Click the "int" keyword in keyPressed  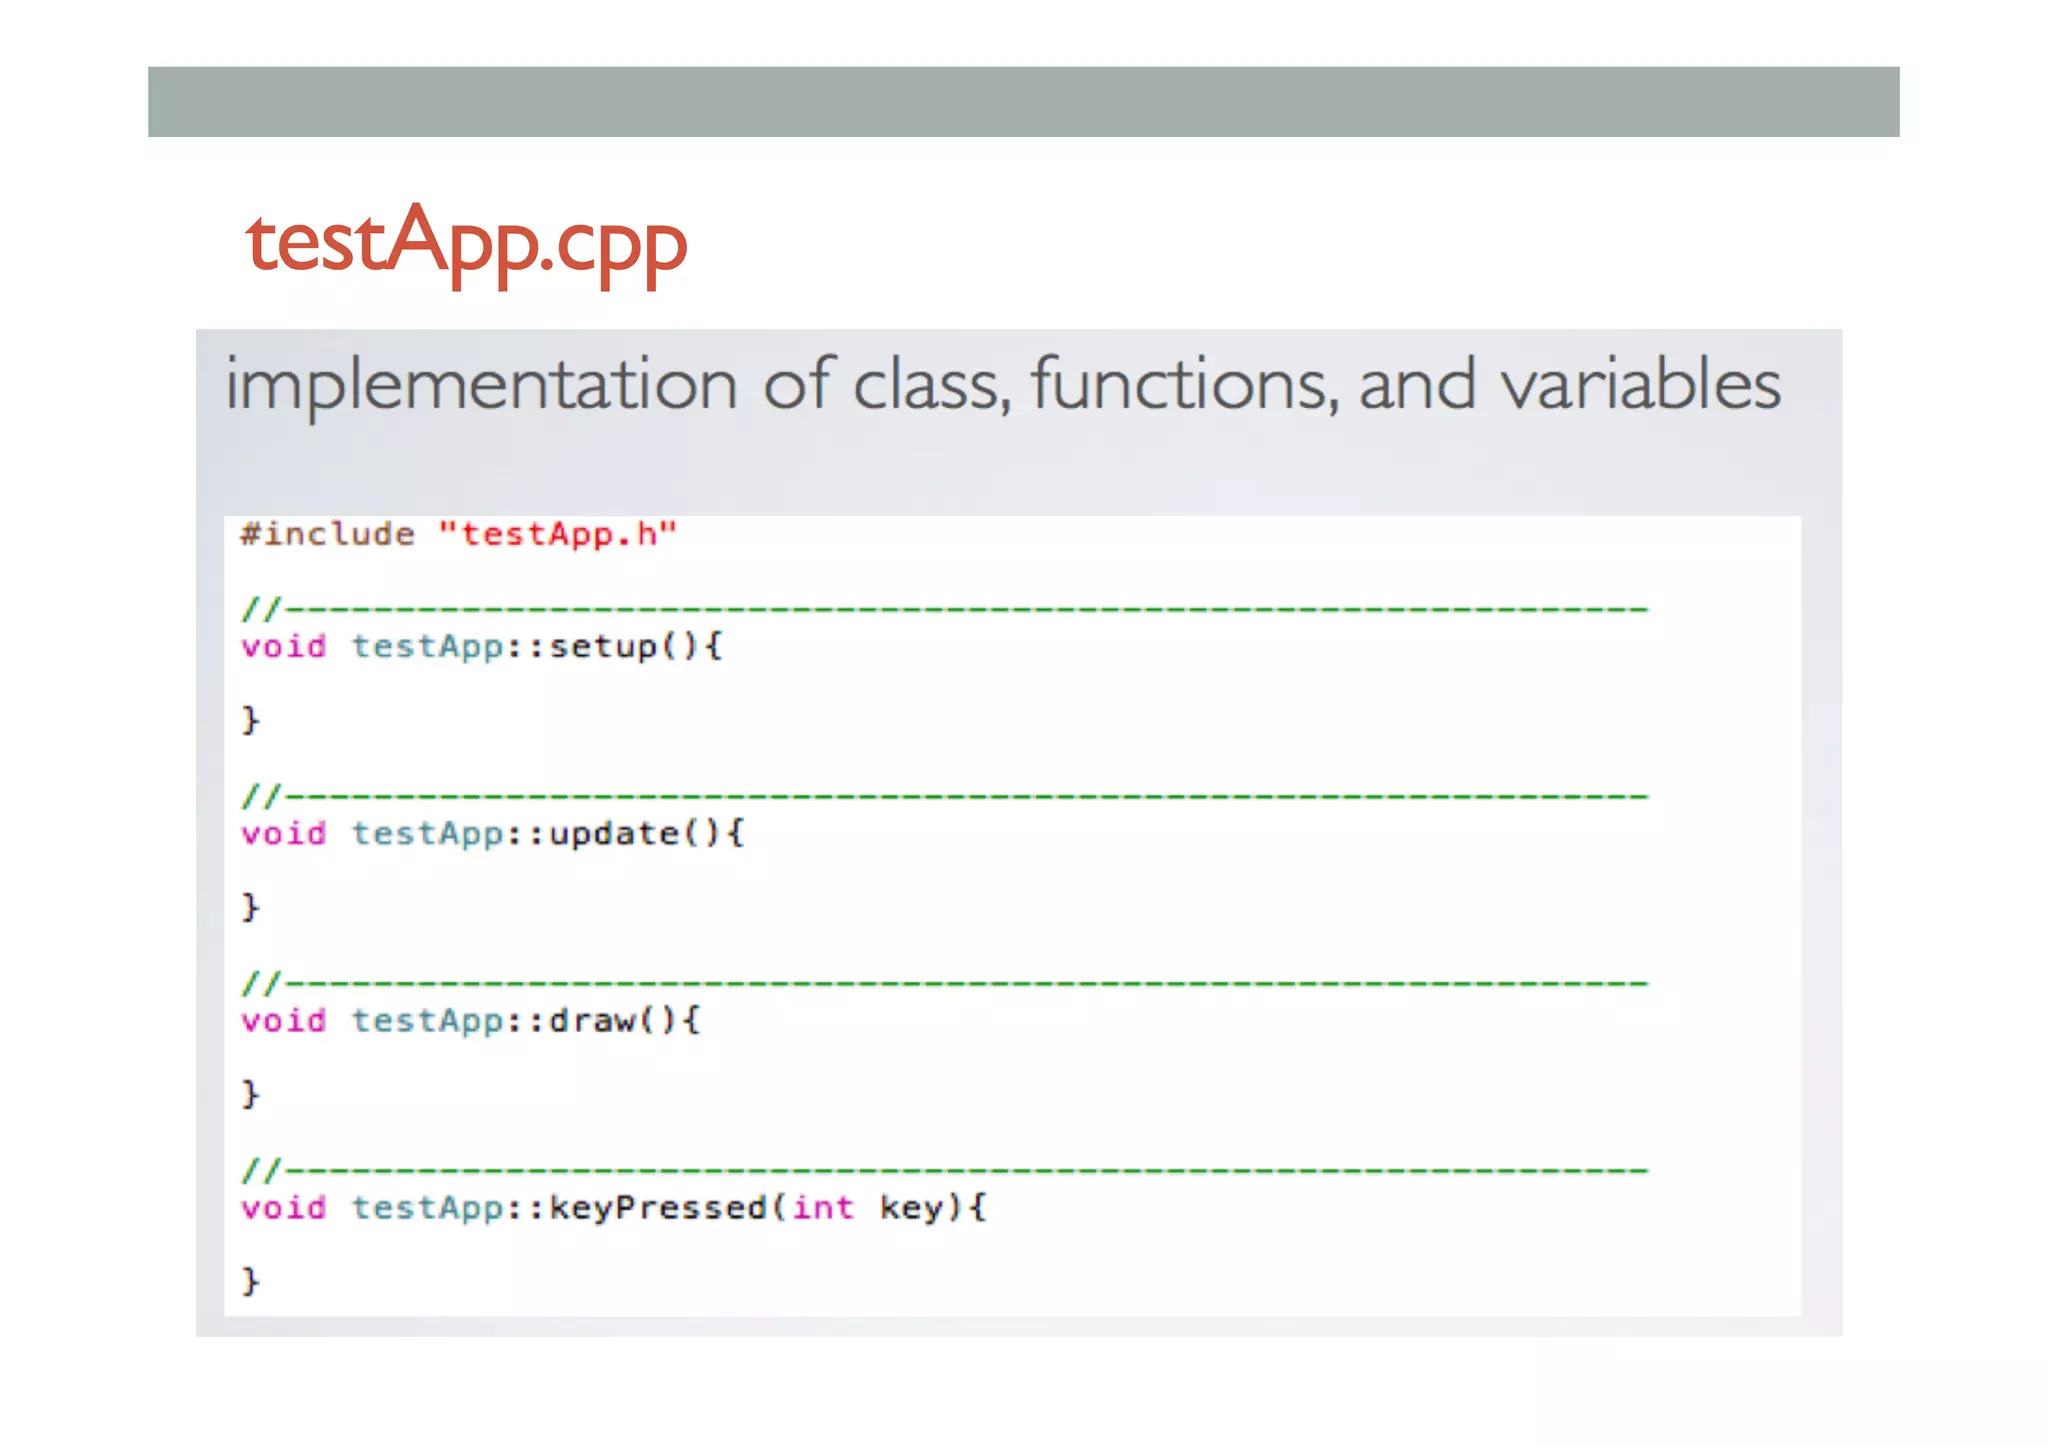[823, 1207]
